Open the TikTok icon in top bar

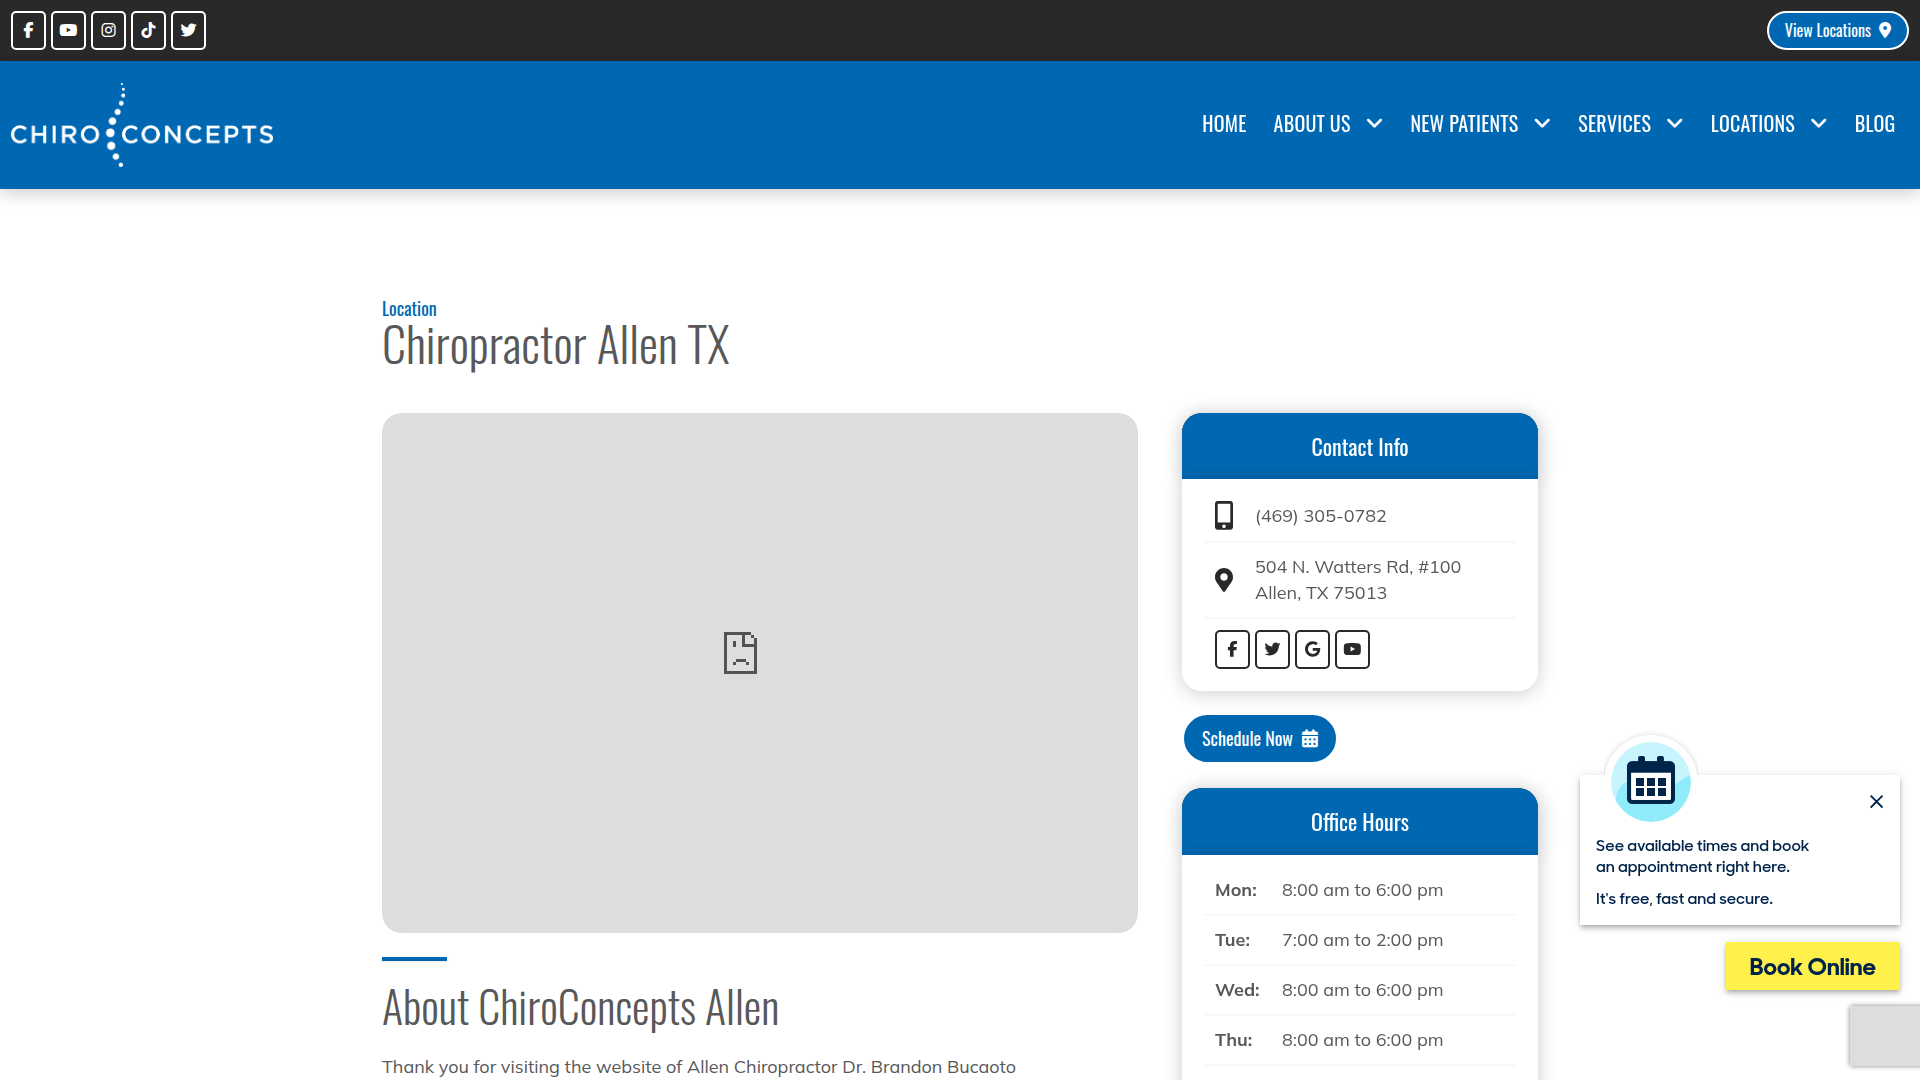(x=148, y=30)
